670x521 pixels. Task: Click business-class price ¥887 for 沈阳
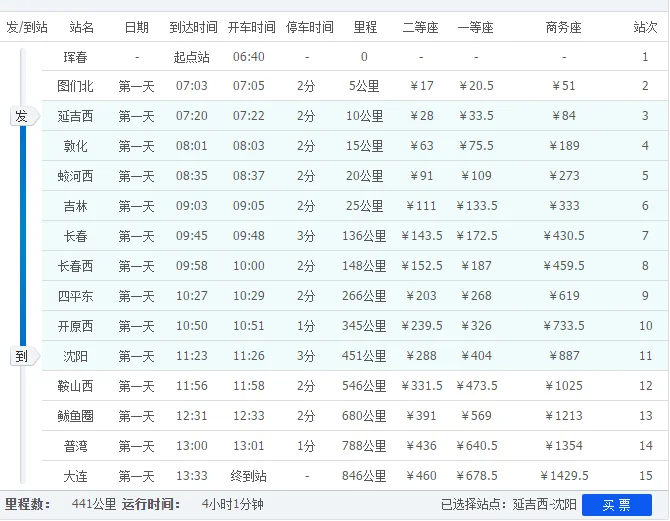[x=564, y=356]
